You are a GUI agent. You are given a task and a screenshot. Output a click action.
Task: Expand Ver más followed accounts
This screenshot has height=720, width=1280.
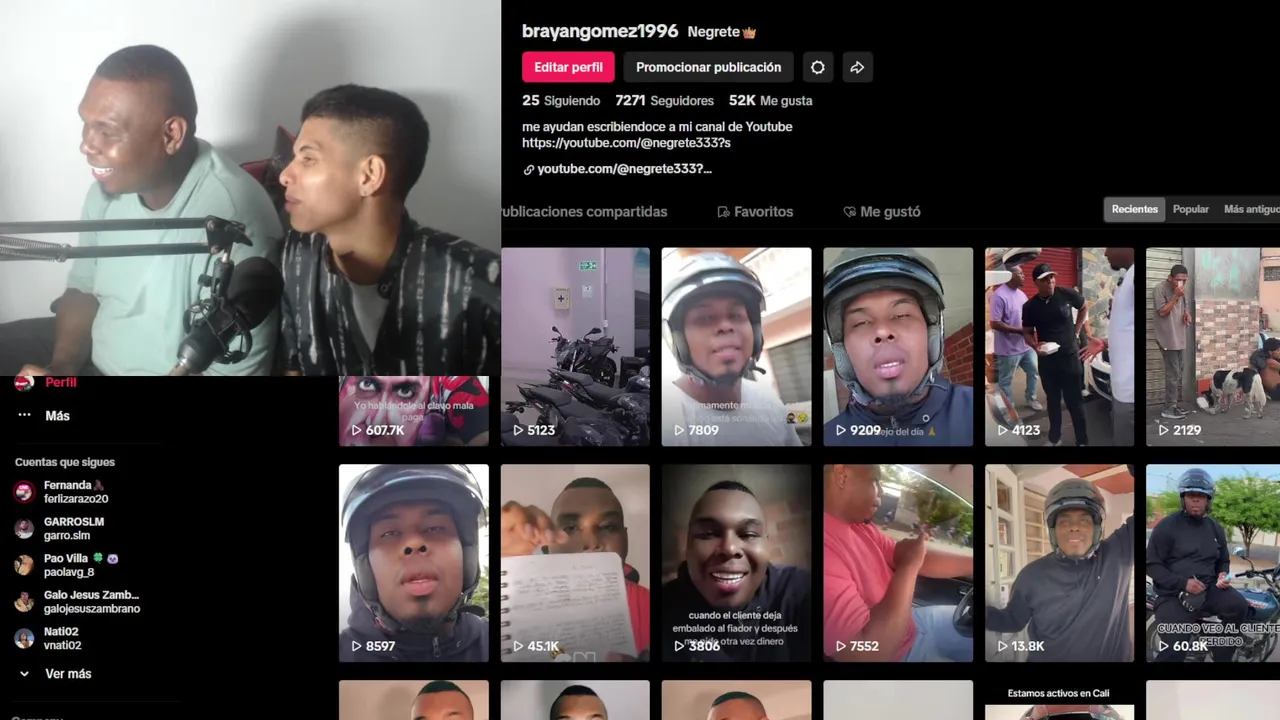(x=68, y=674)
